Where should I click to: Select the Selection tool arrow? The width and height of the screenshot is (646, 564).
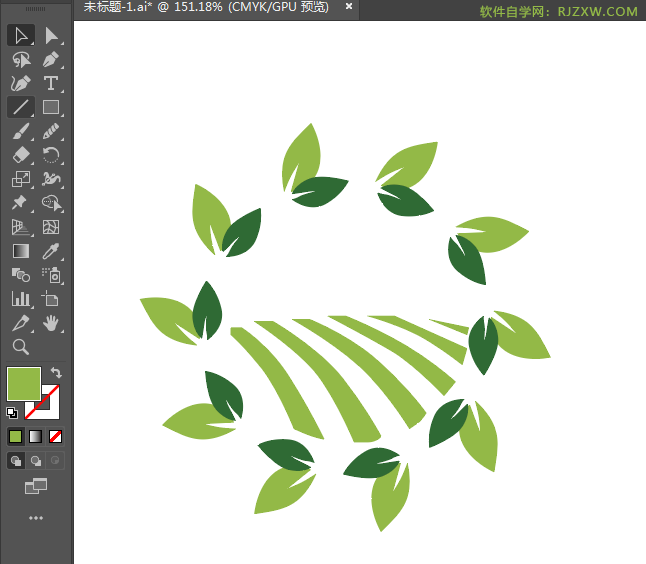click(x=21, y=35)
